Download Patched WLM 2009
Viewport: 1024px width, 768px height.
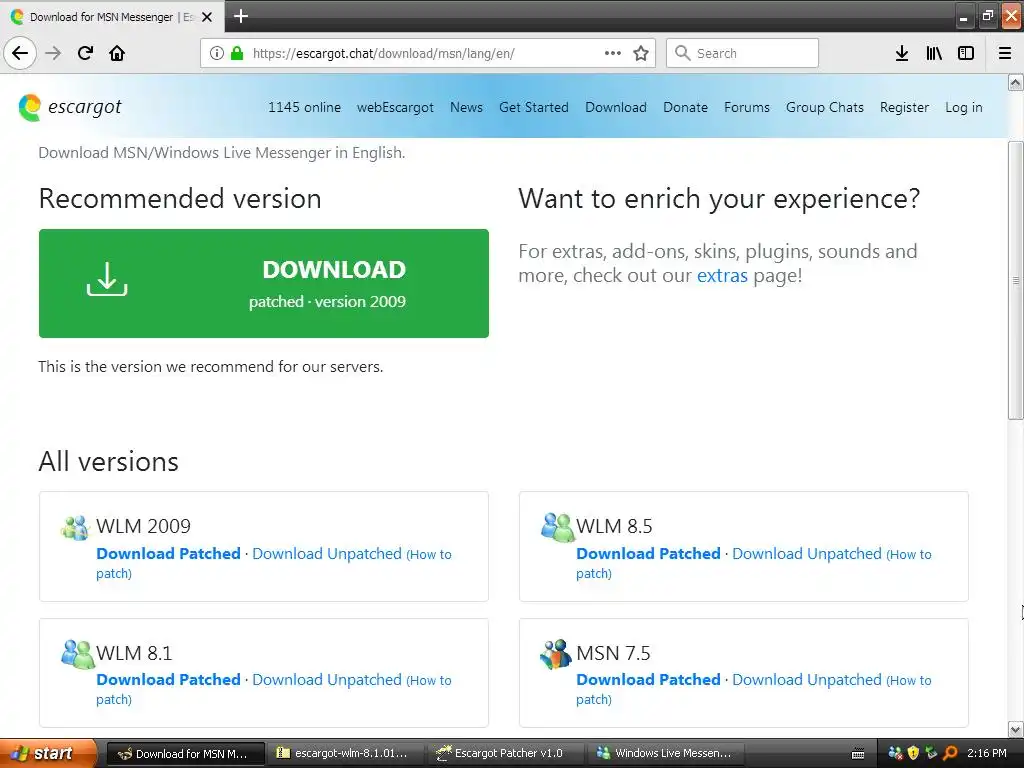point(168,553)
